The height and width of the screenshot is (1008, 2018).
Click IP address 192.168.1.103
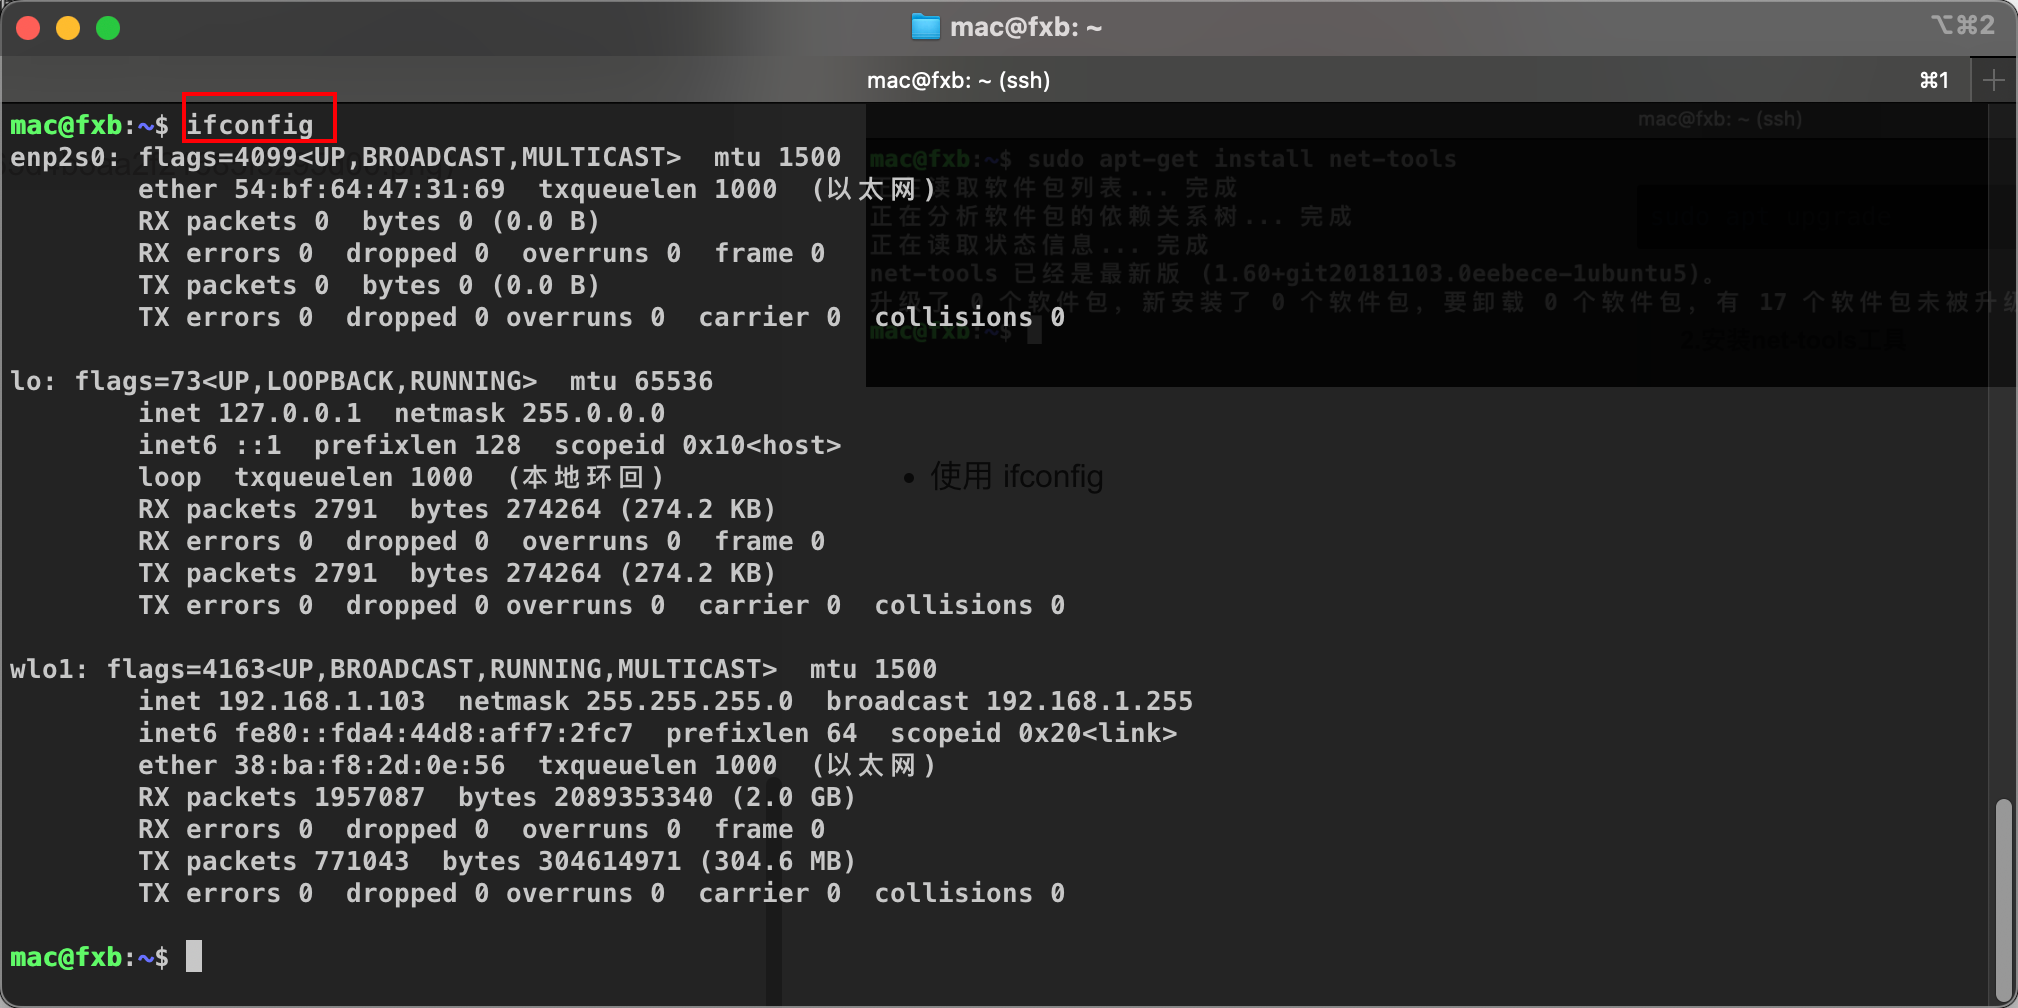tap(322, 701)
